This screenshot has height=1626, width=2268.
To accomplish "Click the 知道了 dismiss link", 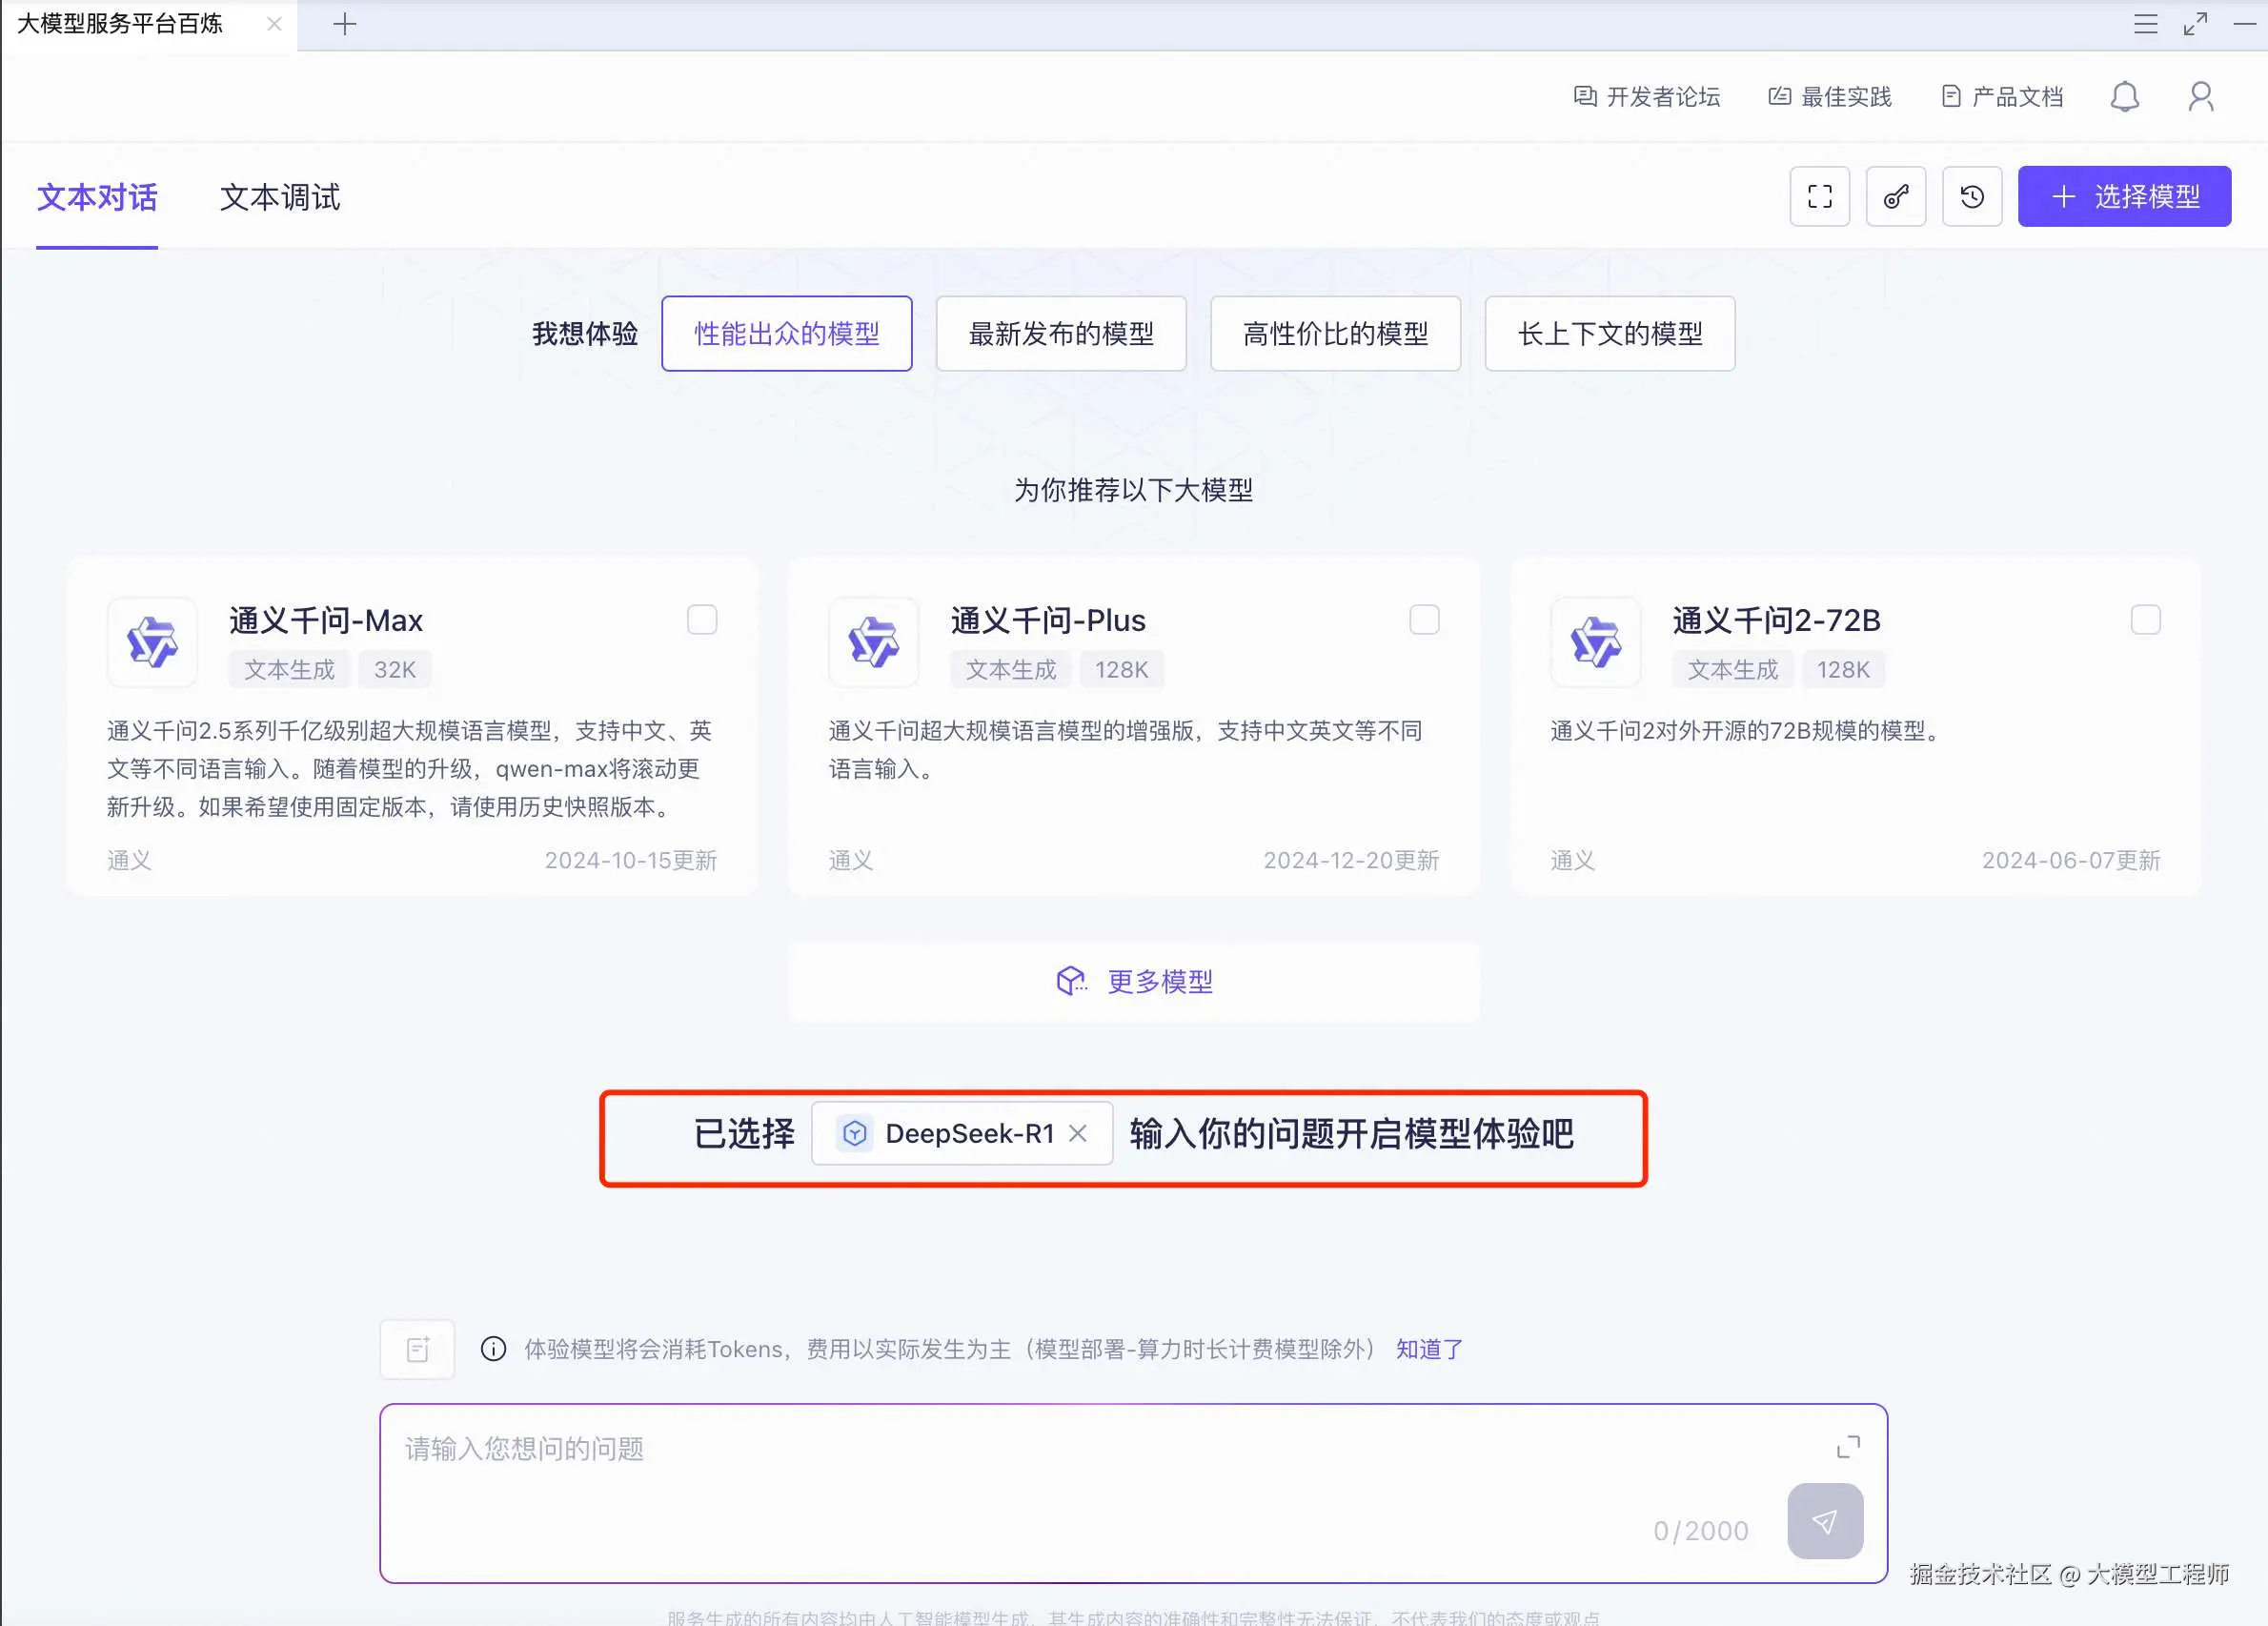I will [1429, 1350].
